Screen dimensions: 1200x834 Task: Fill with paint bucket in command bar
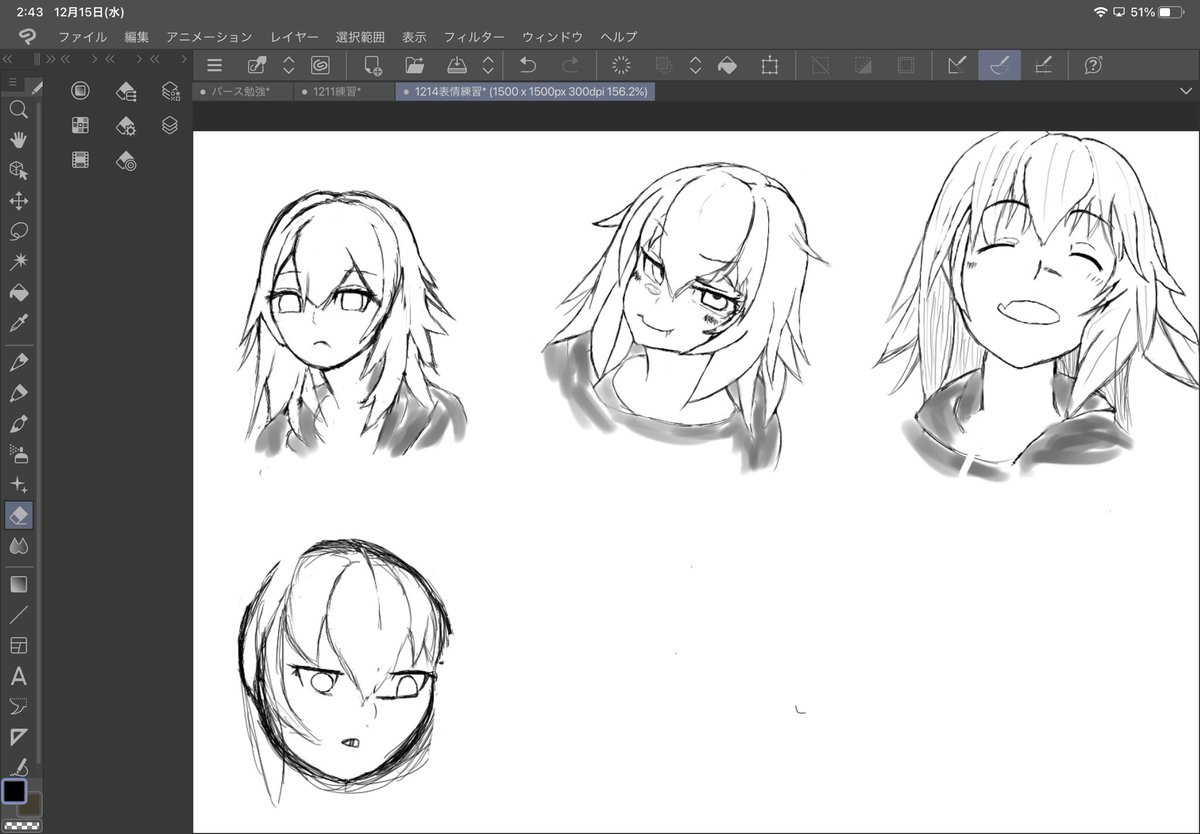click(x=728, y=66)
